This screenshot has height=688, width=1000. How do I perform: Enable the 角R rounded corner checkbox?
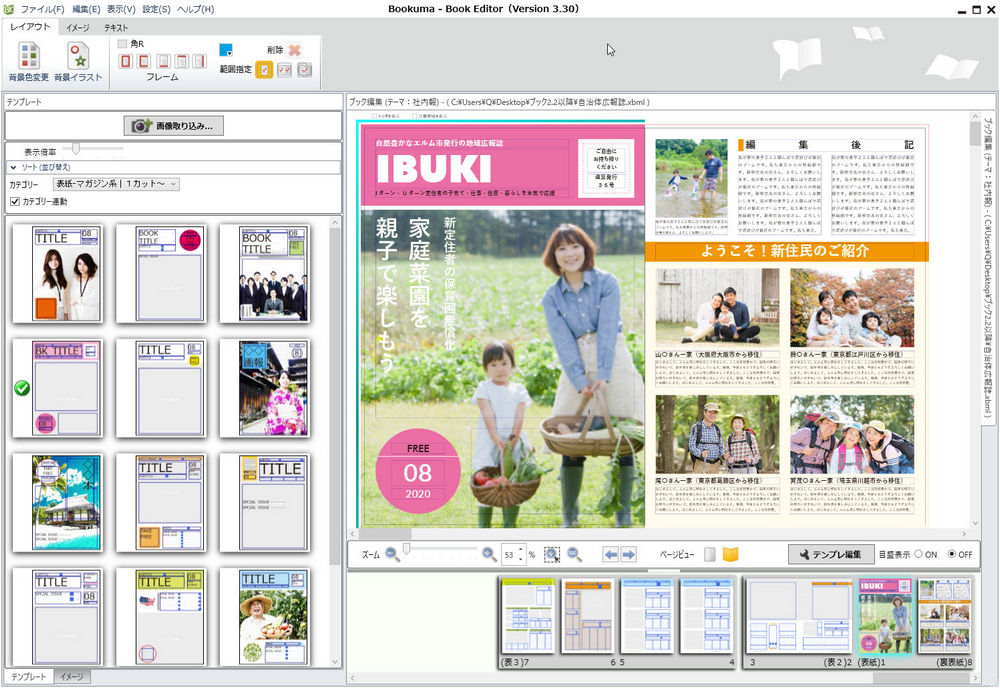coord(123,44)
